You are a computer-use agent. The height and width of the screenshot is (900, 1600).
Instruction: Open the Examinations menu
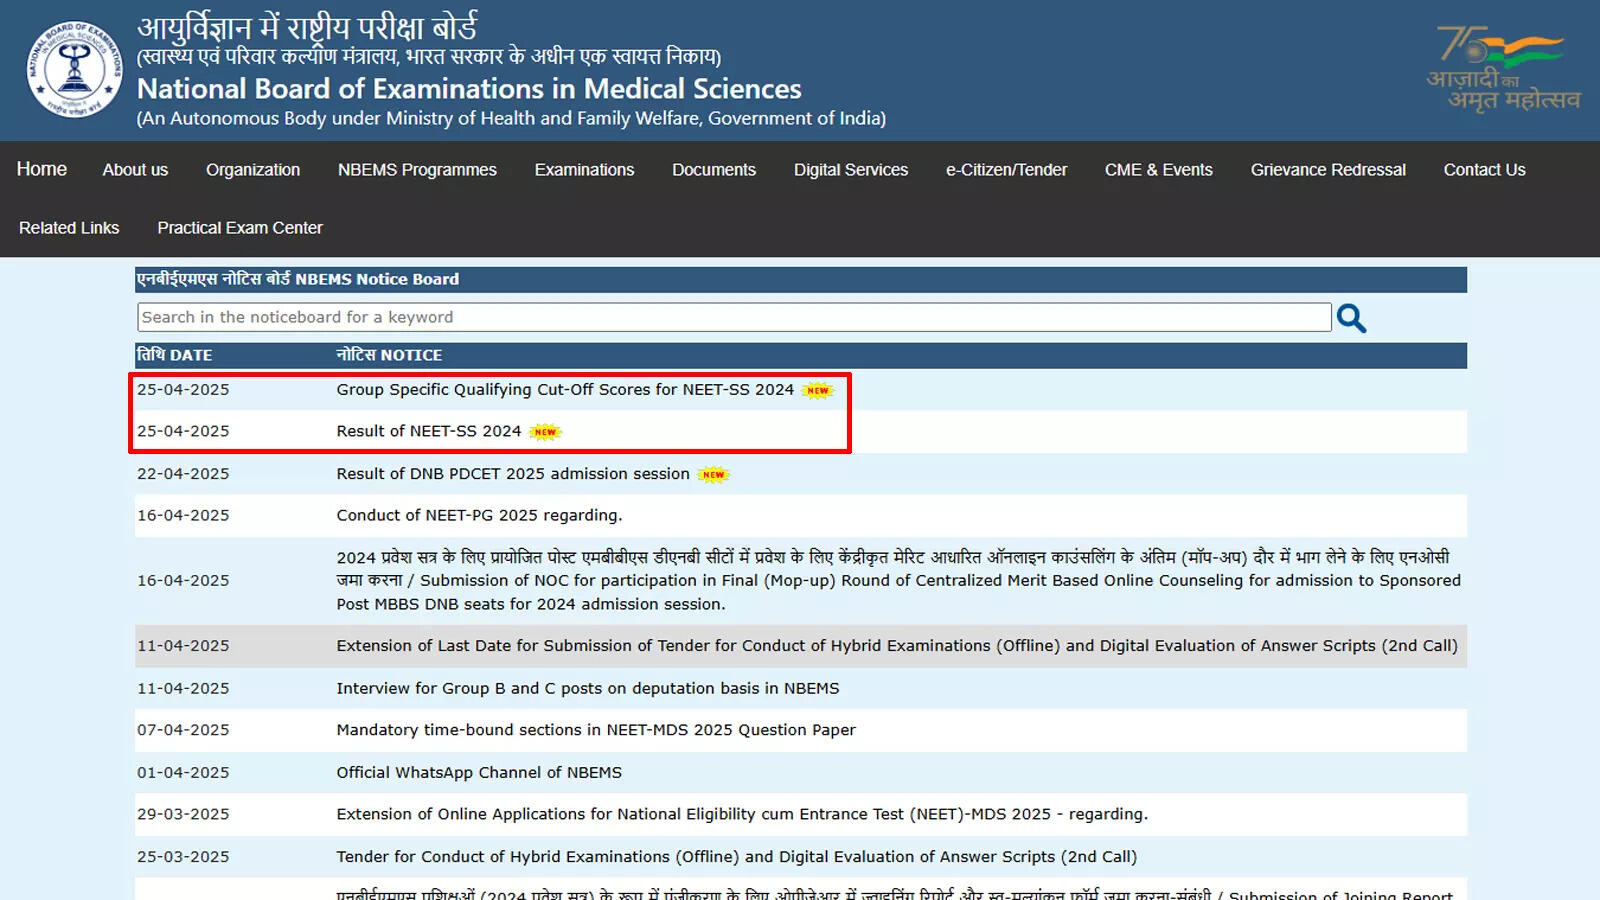point(584,170)
